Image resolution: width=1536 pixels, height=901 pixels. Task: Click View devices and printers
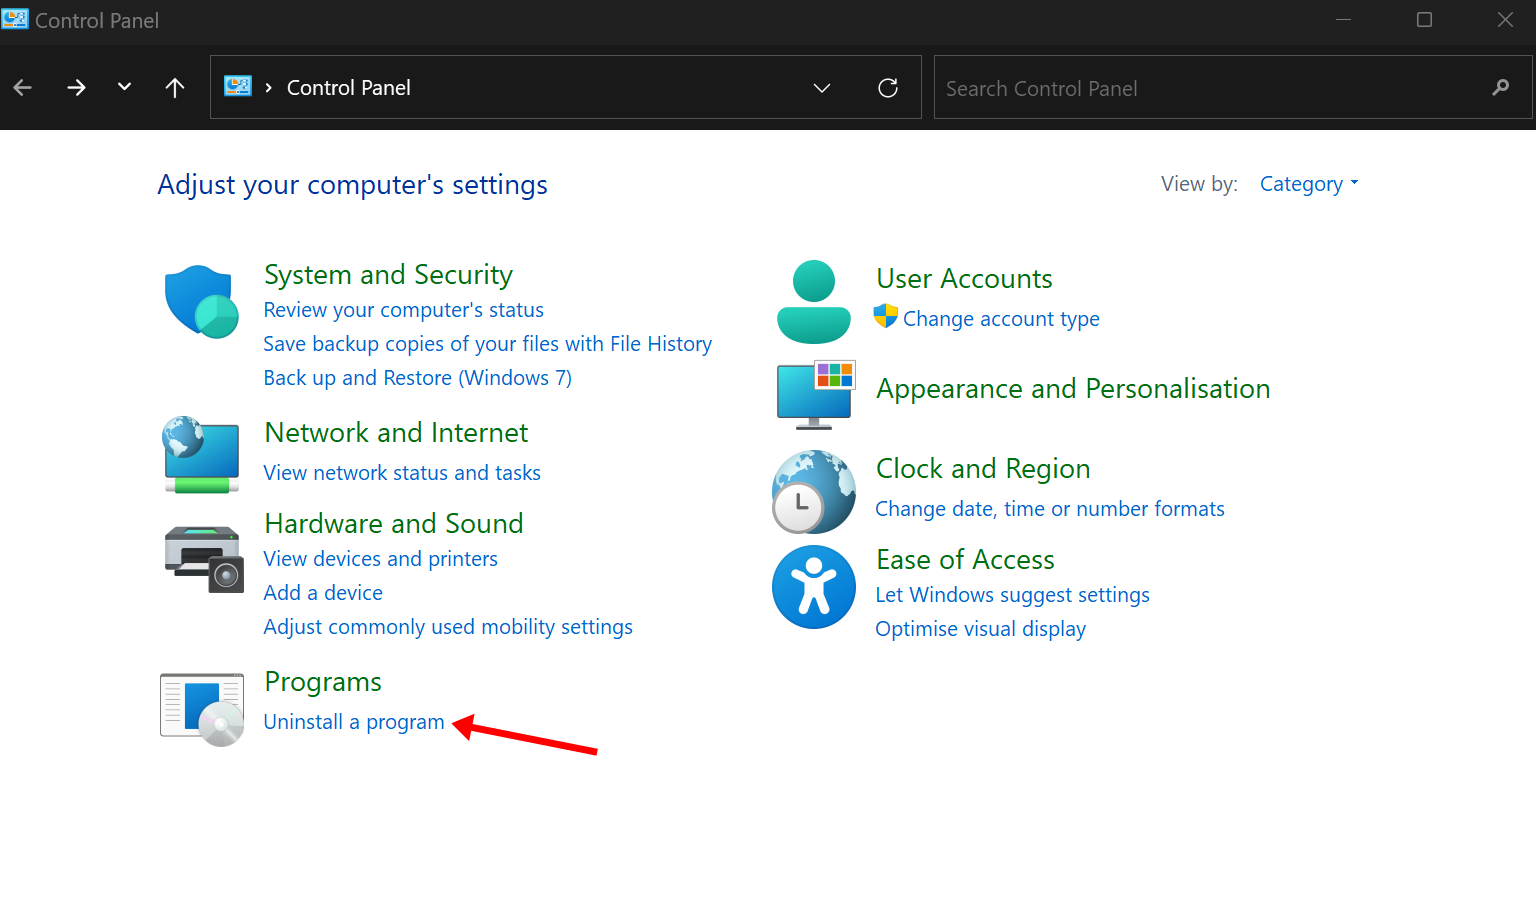(381, 559)
